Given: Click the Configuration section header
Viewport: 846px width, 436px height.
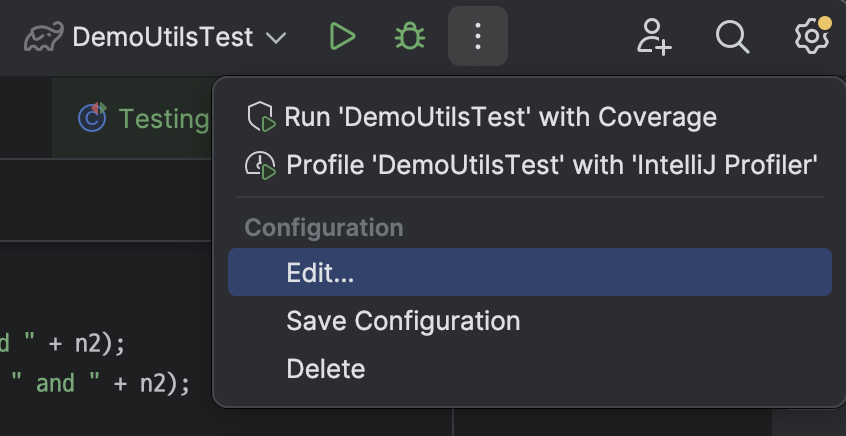Looking at the screenshot, I should (324, 228).
